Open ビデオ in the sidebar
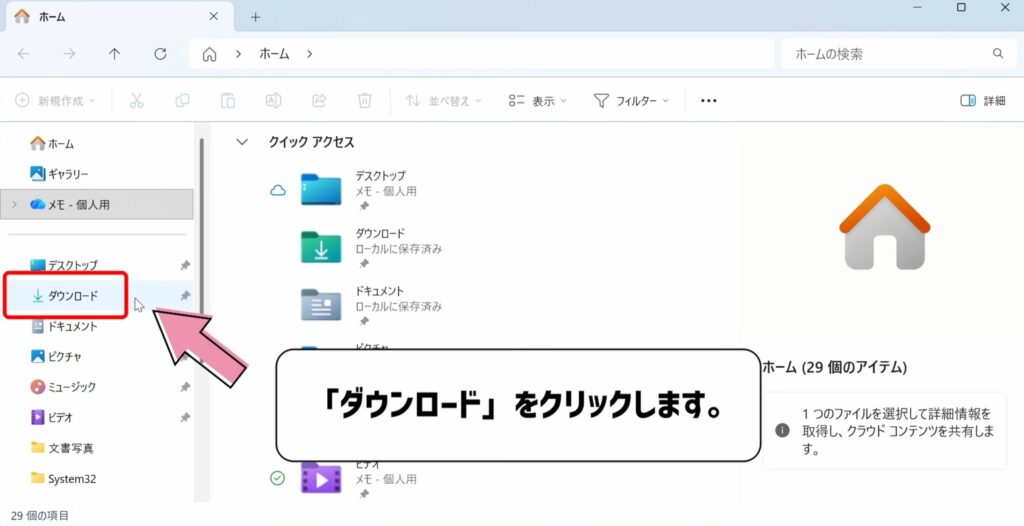This screenshot has width=1024, height=526. [x=52, y=418]
